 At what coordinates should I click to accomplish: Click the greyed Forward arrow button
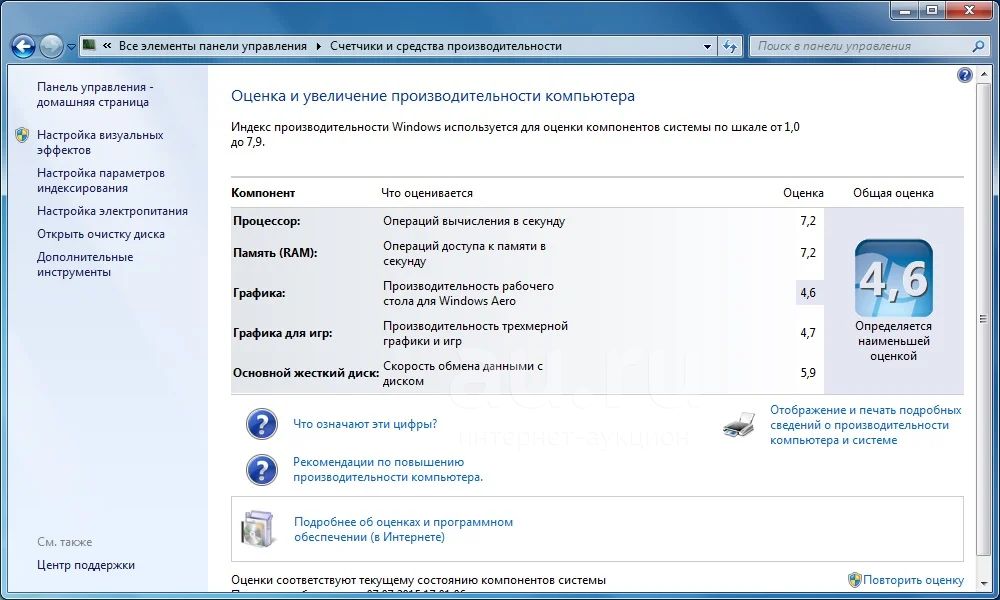coord(51,47)
